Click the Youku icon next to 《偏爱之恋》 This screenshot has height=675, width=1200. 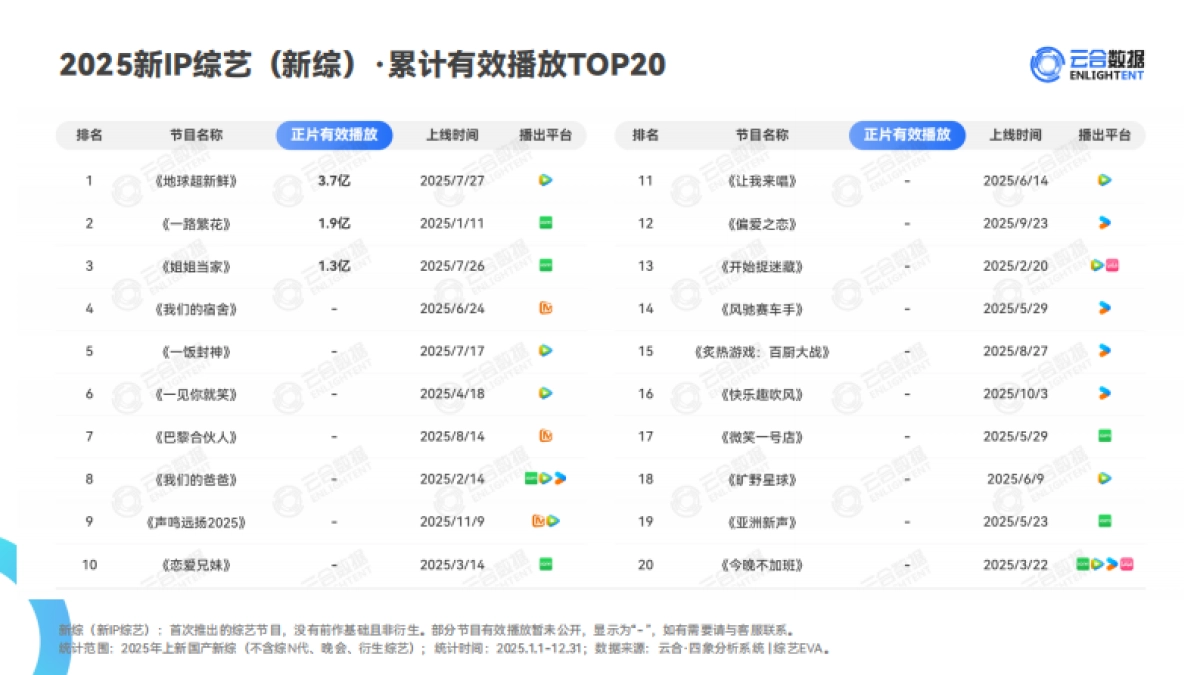click(x=1104, y=223)
